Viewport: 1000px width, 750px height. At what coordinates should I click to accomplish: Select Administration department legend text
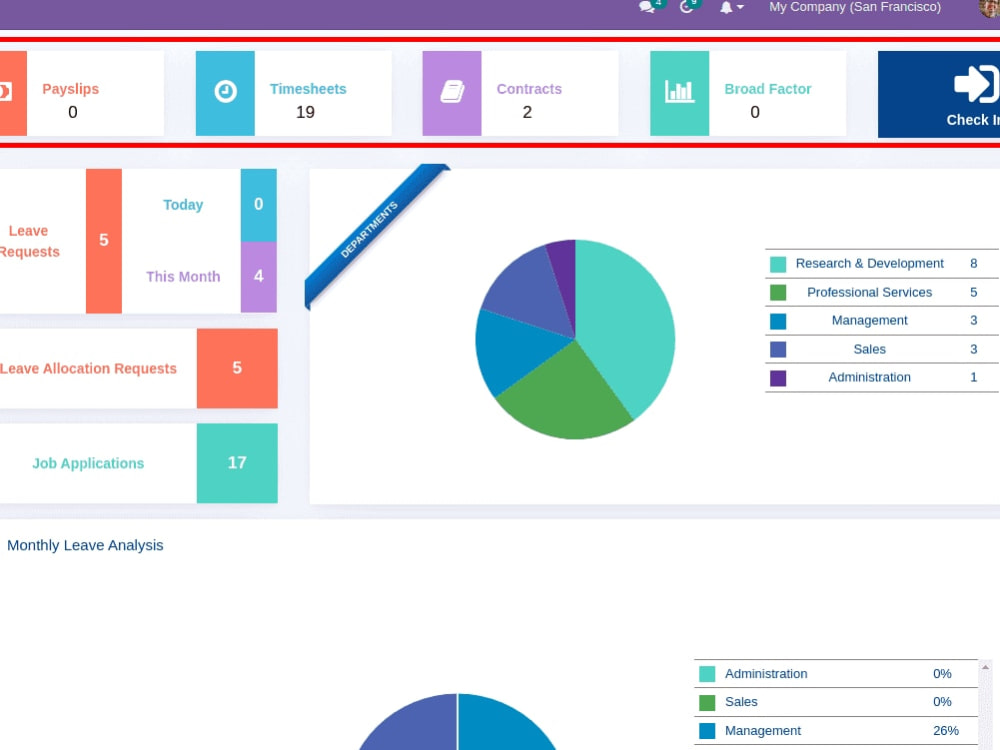tap(869, 377)
